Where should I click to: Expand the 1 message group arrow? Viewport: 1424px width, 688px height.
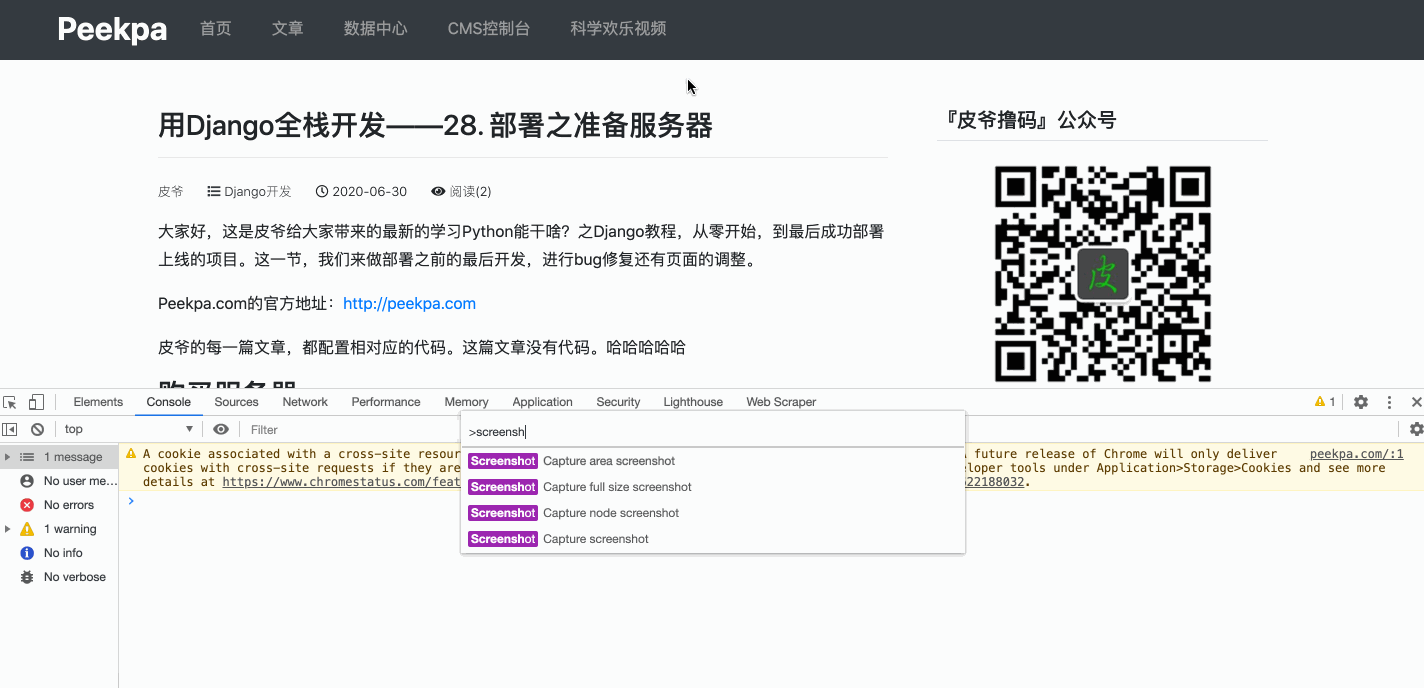pos(8,457)
